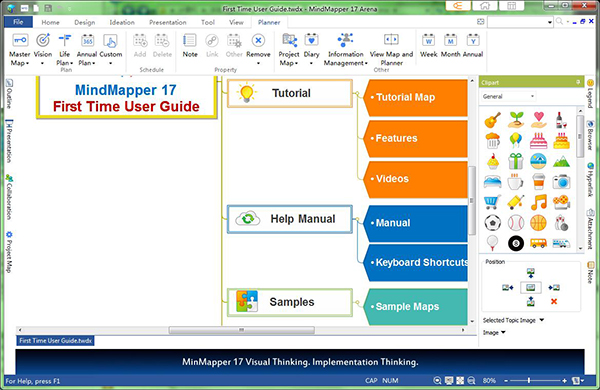Viewport: 600px width, 390px height.
Task: Open the Vision dropdown arrow
Action: point(43,63)
